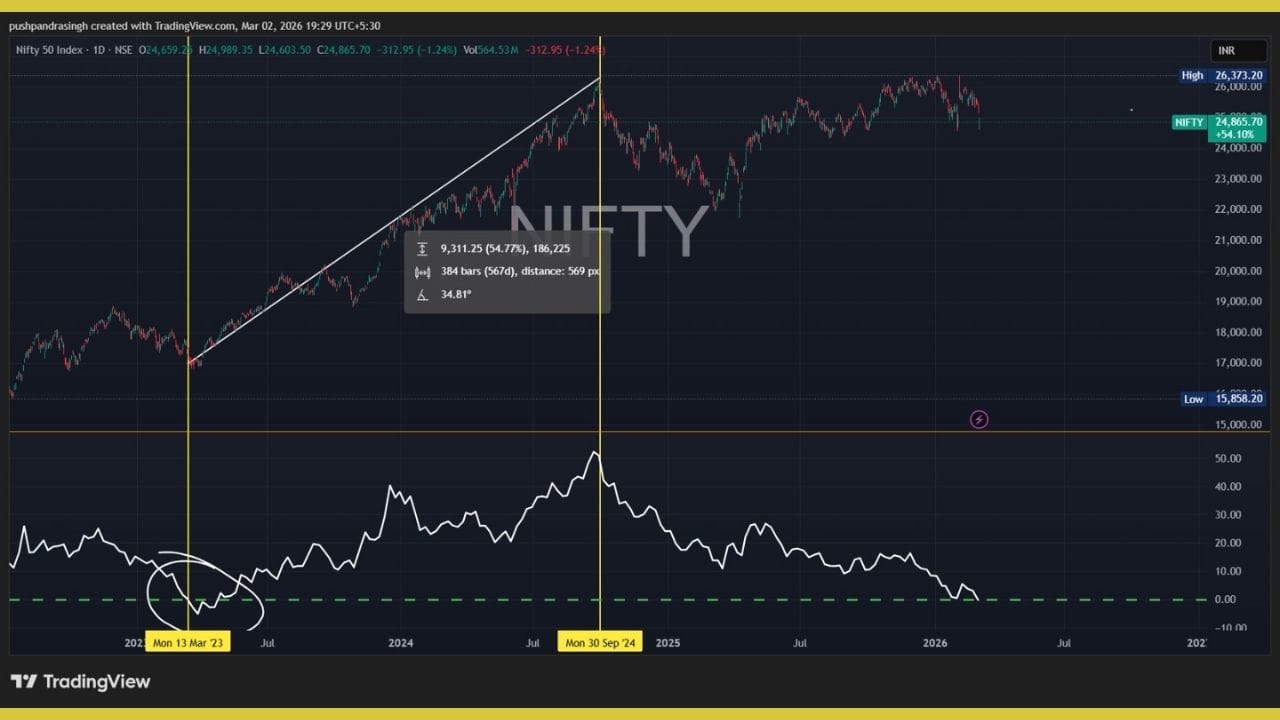The height and width of the screenshot is (720, 1280).
Task: Click the Nifty 50 Index legend title
Action: pos(52,50)
